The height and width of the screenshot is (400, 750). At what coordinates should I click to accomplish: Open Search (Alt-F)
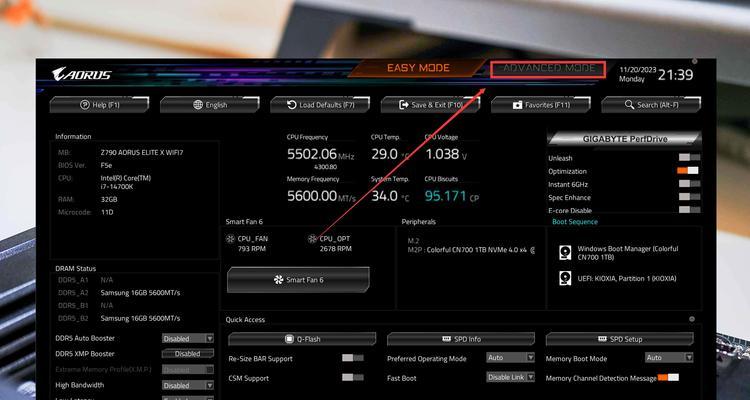(x=651, y=105)
